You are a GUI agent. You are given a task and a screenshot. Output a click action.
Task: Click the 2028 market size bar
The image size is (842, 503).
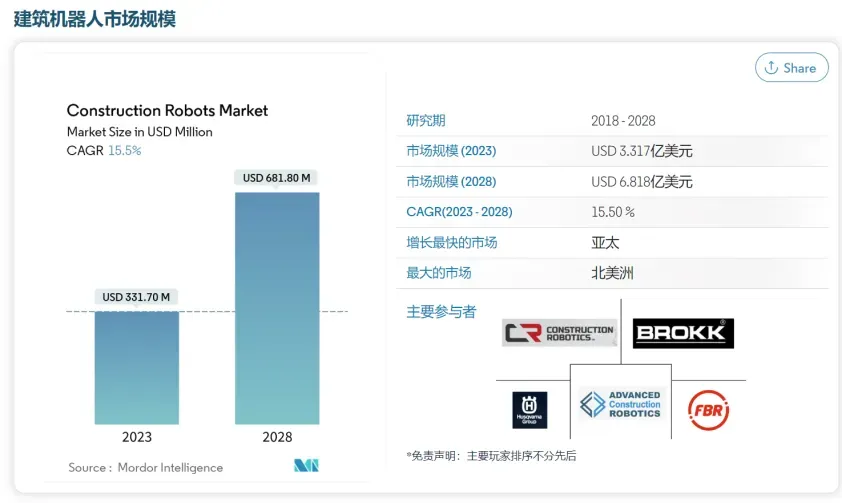click(x=277, y=308)
